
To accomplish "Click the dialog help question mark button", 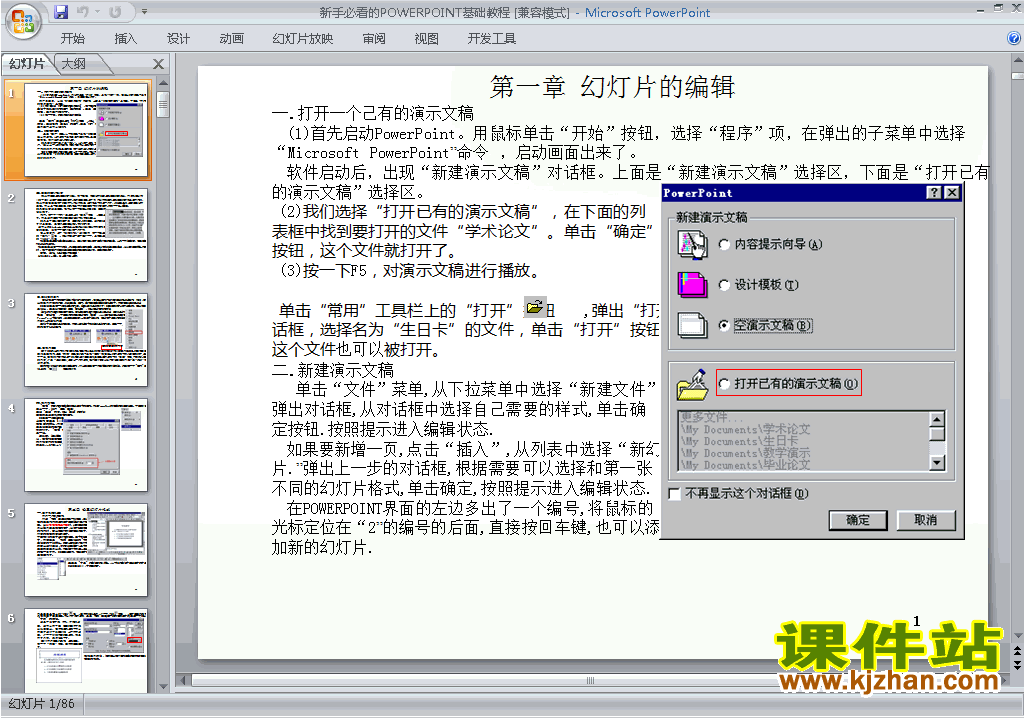I will click(x=935, y=193).
